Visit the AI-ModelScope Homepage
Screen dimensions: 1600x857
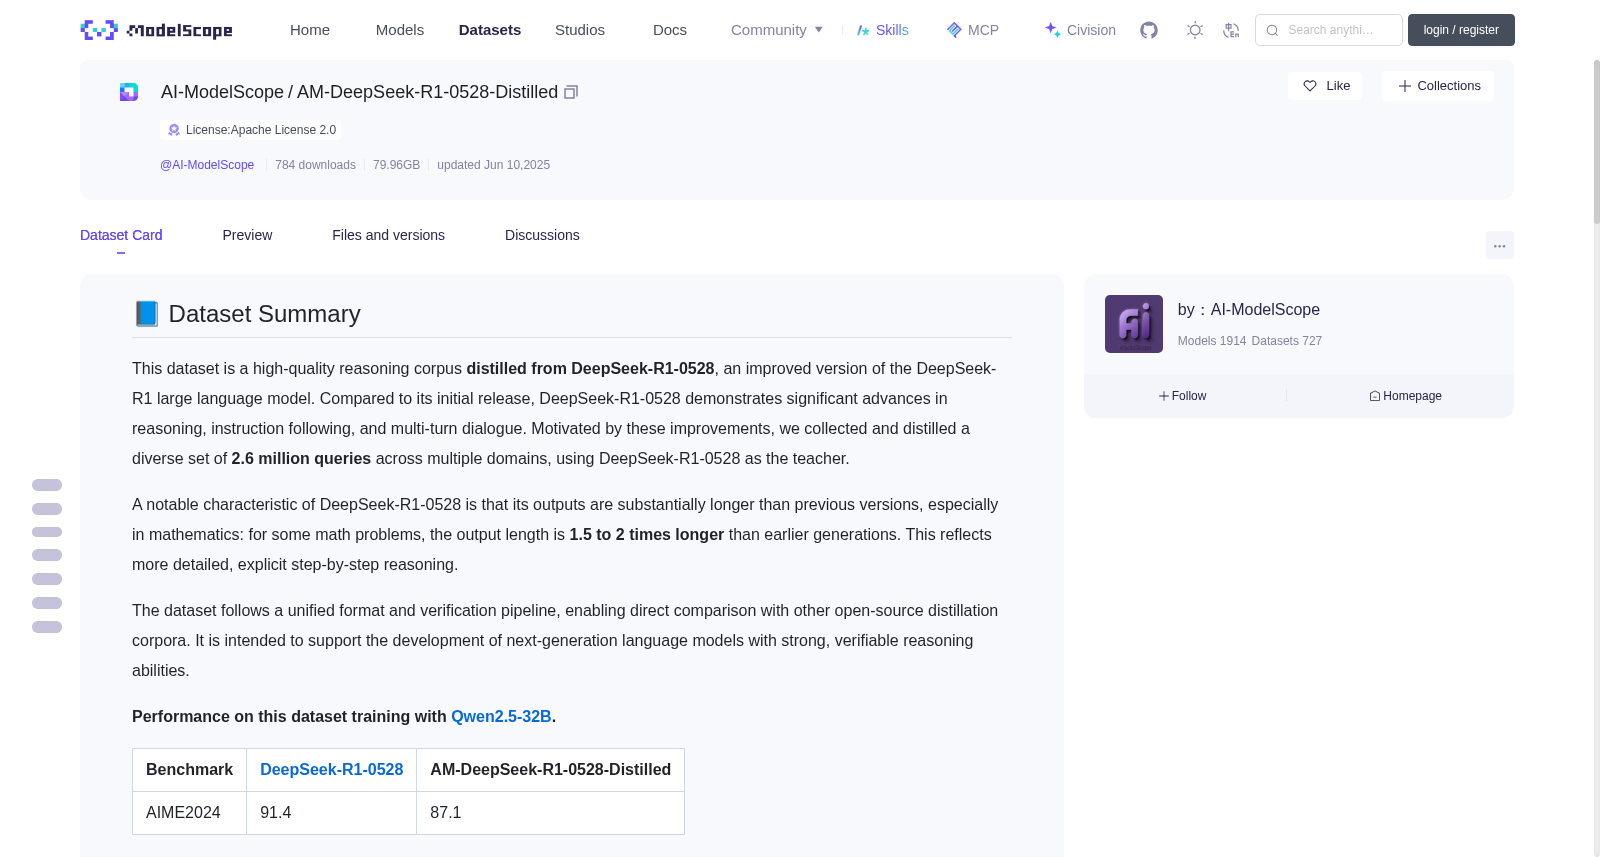1406,396
